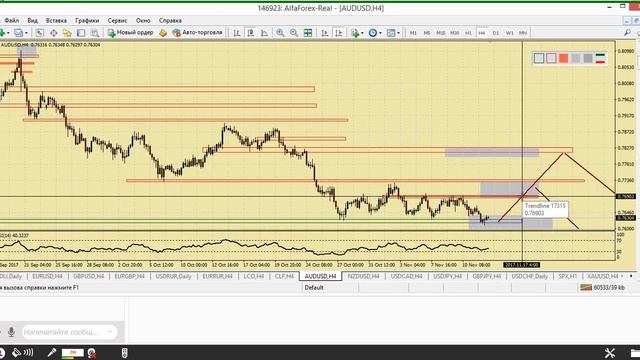Open the Navigator star-folder icon
Viewport: 640px width, 360px height.
67,33
